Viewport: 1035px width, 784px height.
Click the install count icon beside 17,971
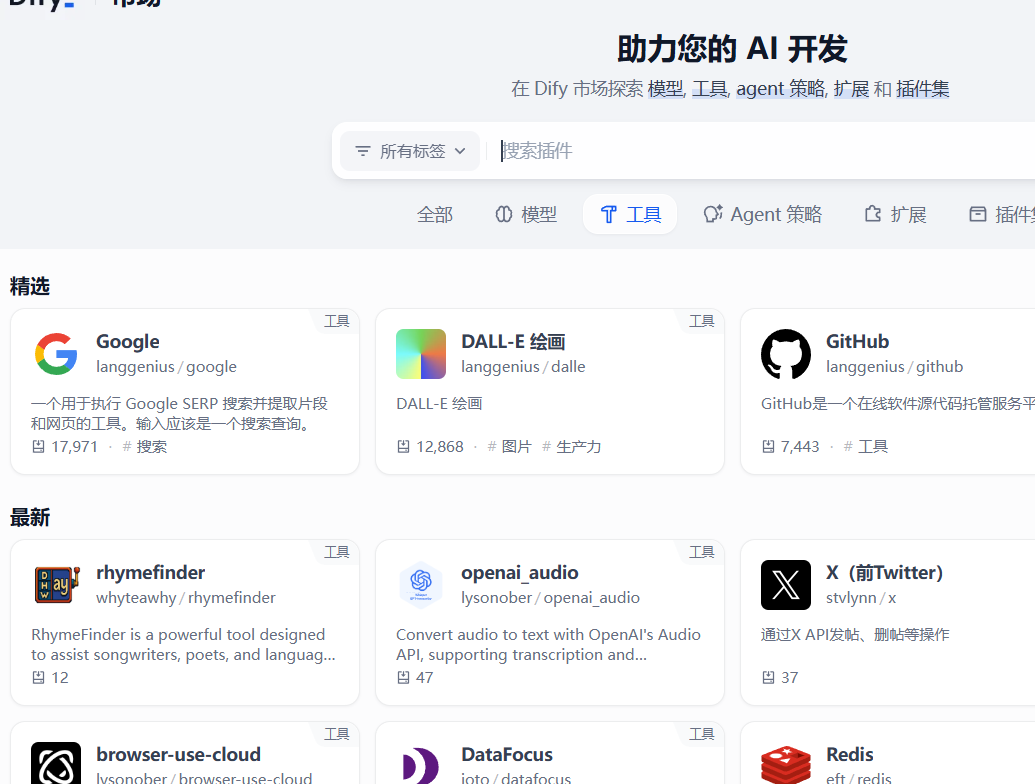38,447
